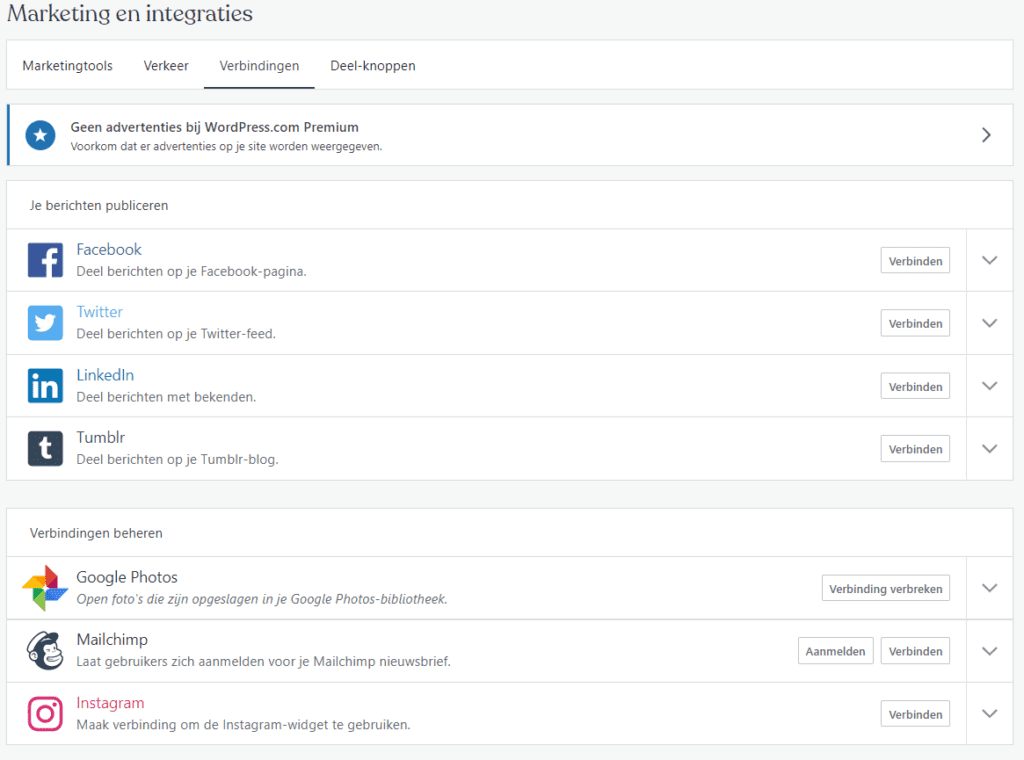Click the Instagram camera icon
This screenshot has width=1024, height=760.
45,713
